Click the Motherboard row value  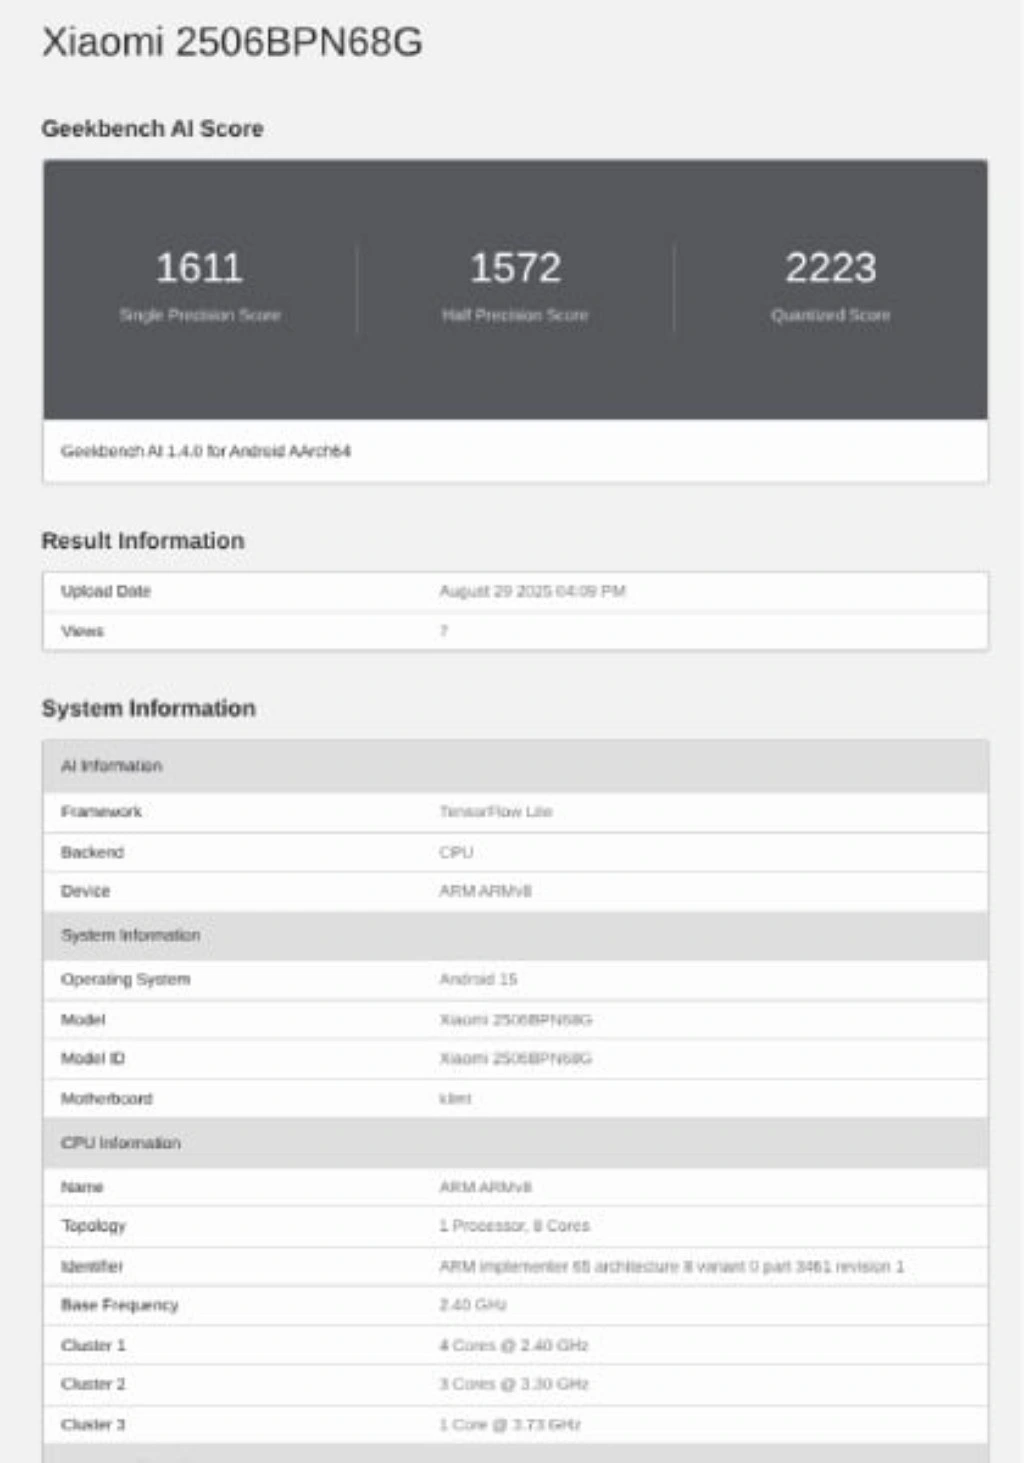click(455, 1098)
